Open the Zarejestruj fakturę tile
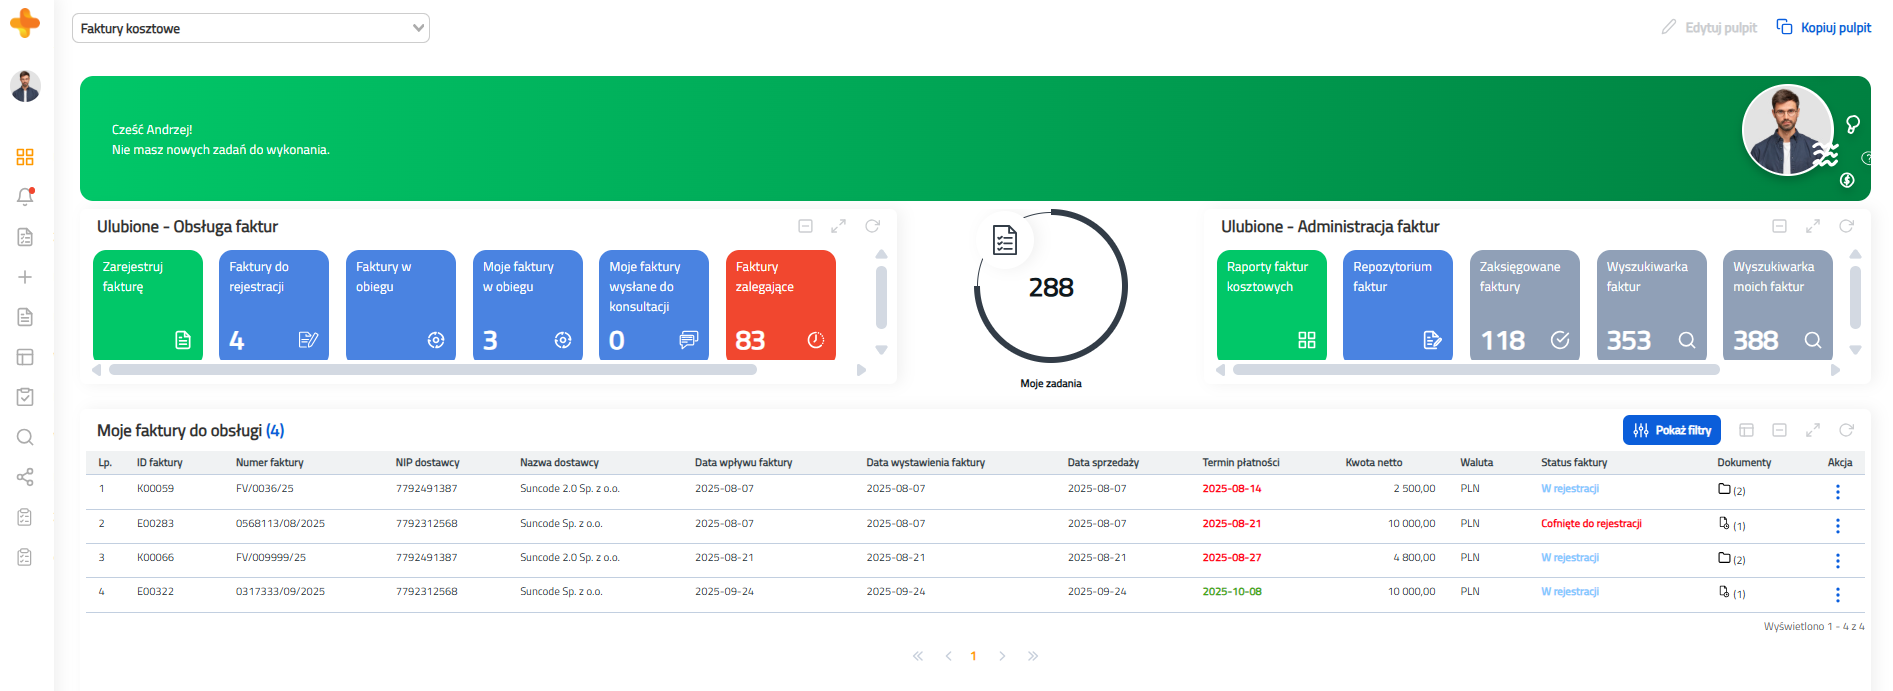The height and width of the screenshot is (691, 1893). [x=147, y=304]
